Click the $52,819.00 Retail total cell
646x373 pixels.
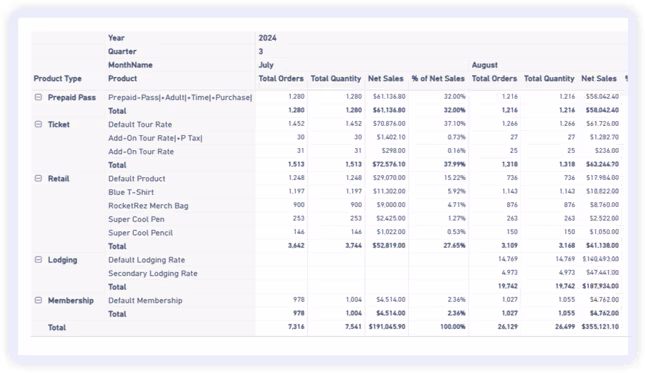[389, 245]
